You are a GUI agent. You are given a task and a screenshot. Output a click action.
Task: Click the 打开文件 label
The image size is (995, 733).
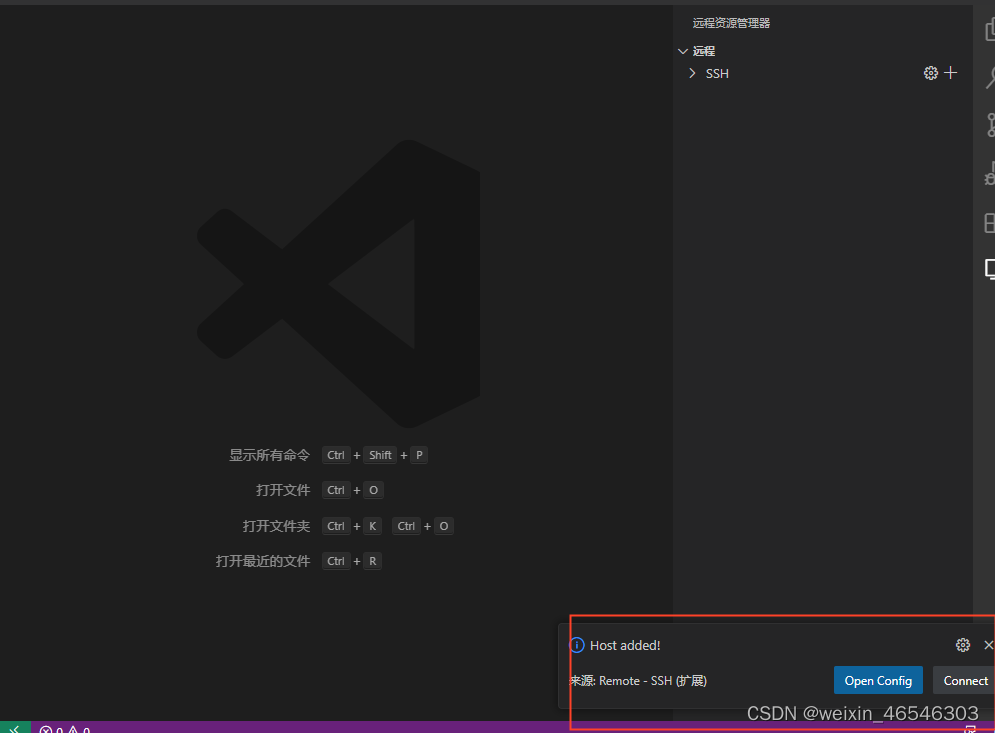[283, 490]
